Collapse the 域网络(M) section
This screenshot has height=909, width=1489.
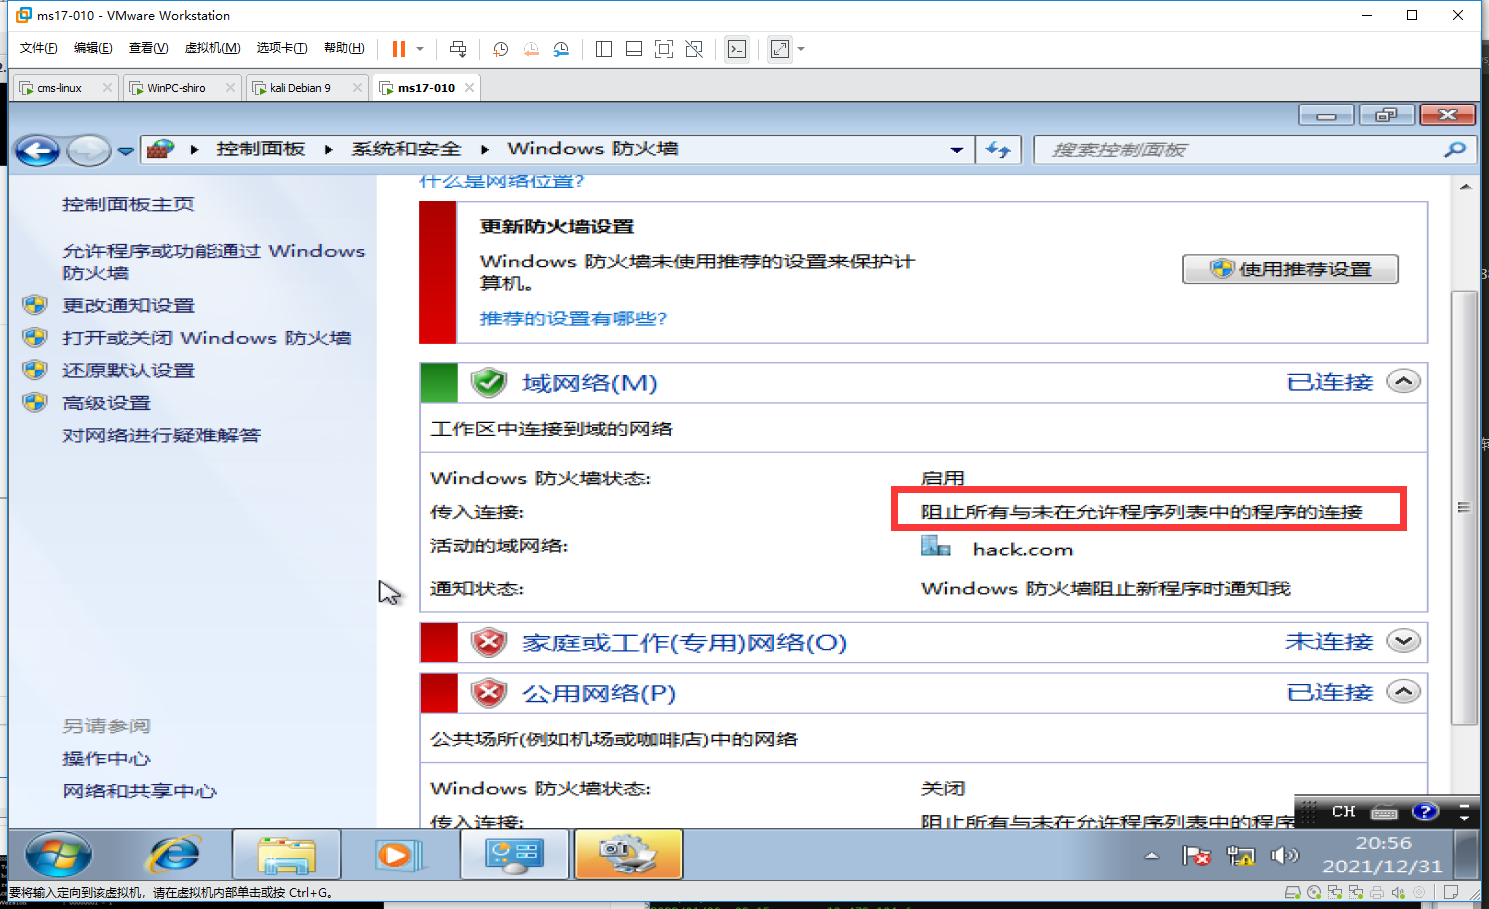click(x=1404, y=382)
